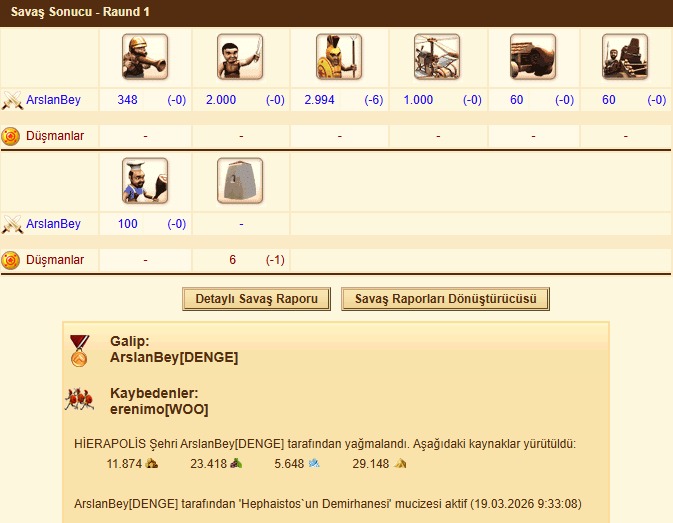The height and width of the screenshot is (523, 673).
Task: Click loser name erenimo[WOO]
Action: click(159, 409)
